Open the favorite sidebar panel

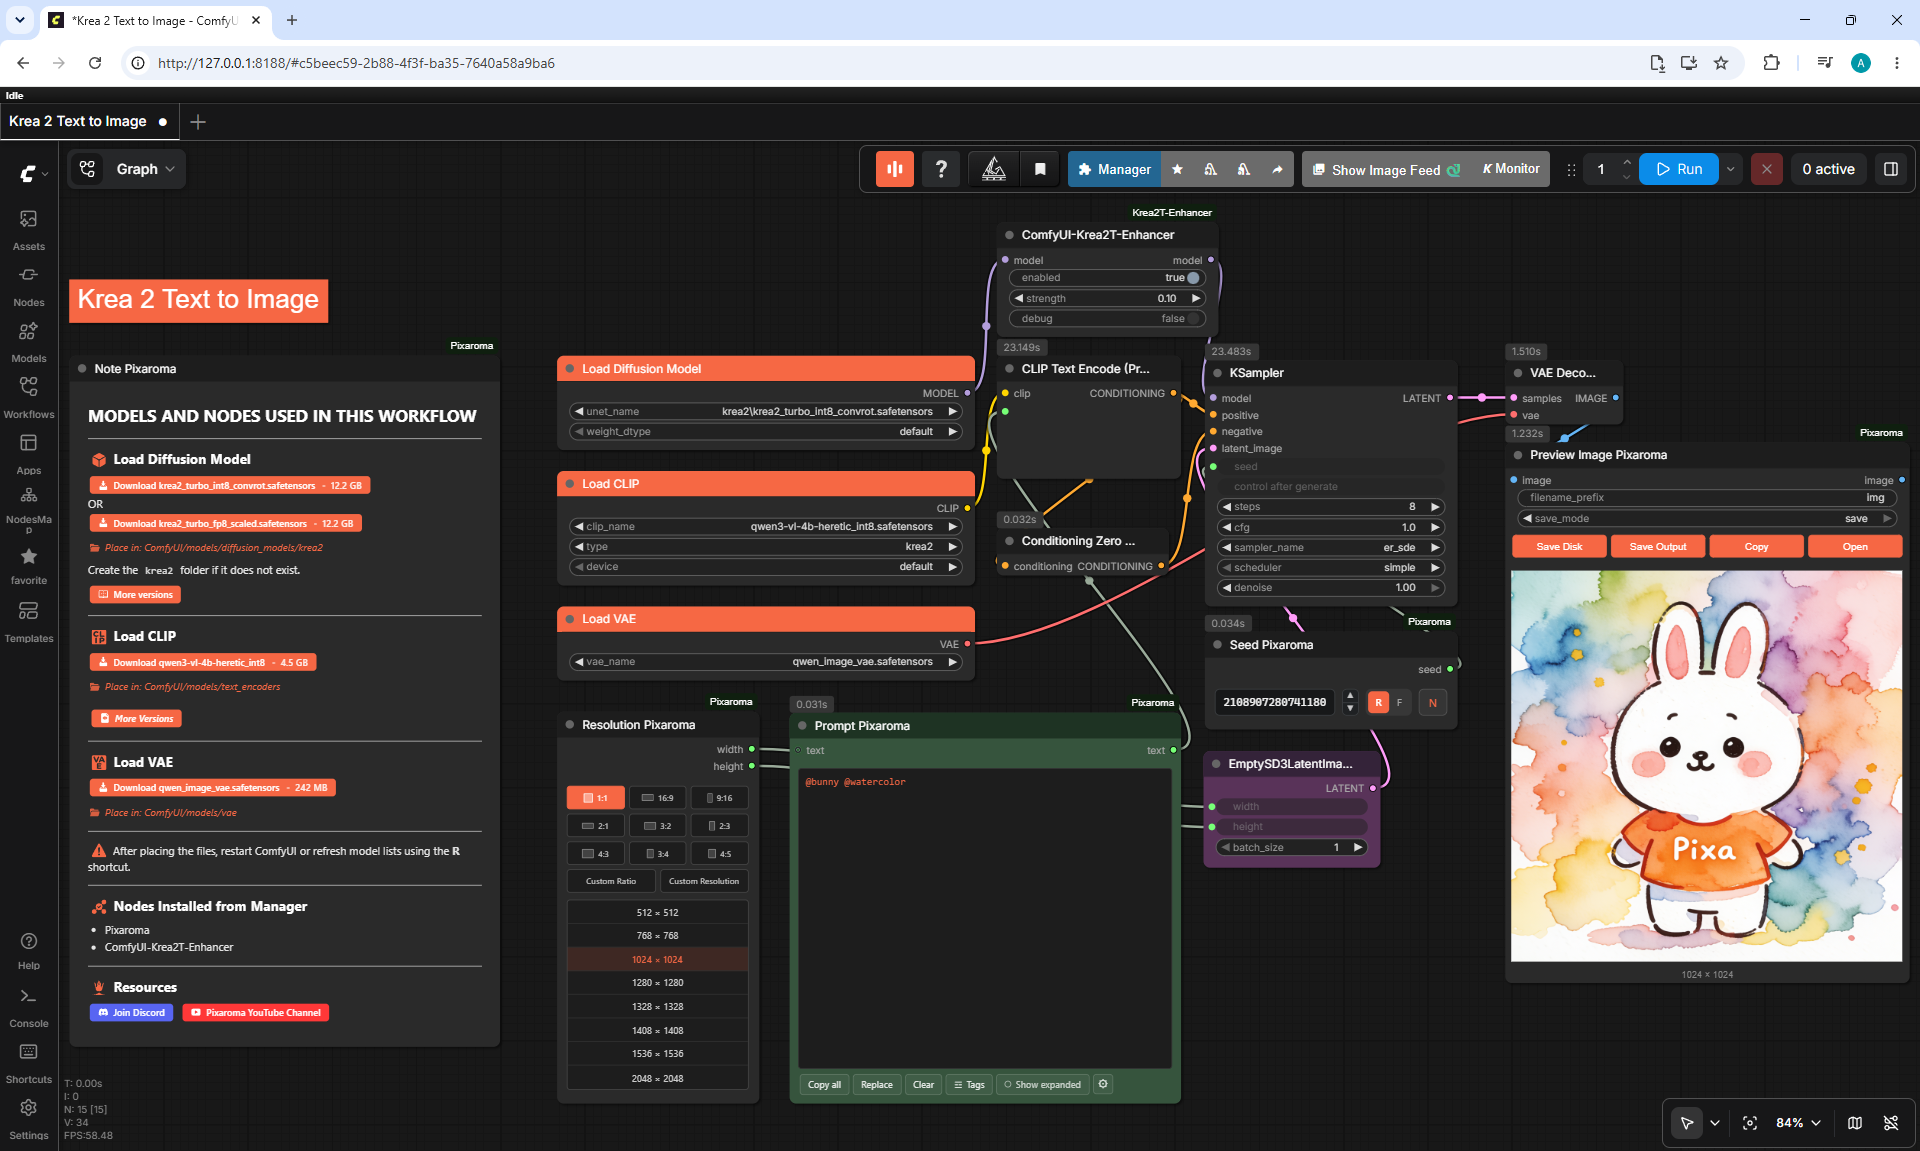coord(28,565)
